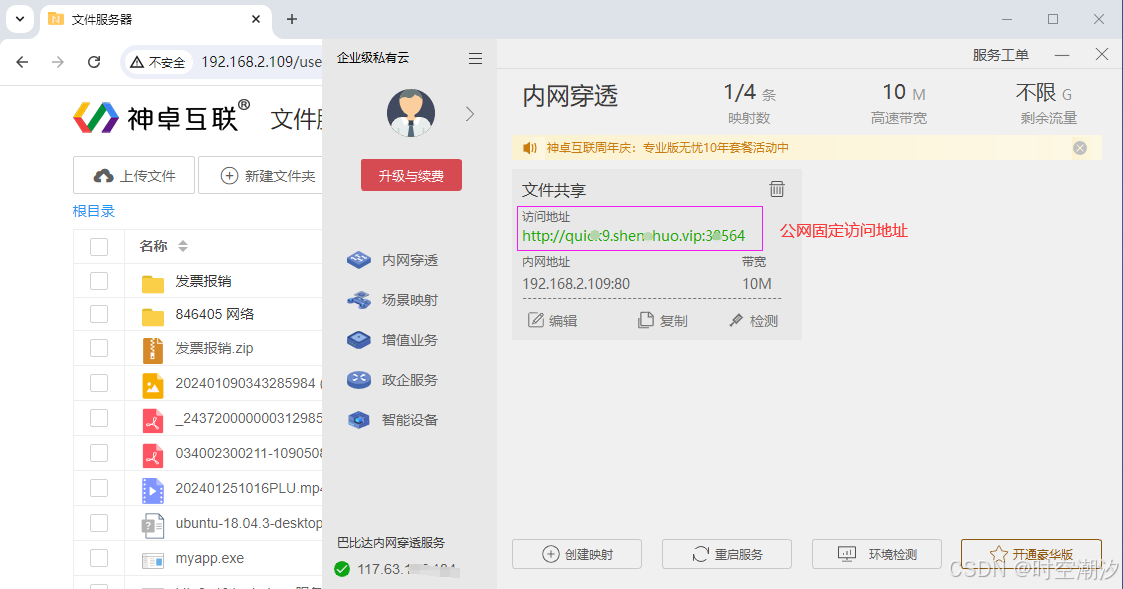The height and width of the screenshot is (589, 1123).
Task: Click the myapp.exe file name
Action: click(210, 558)
